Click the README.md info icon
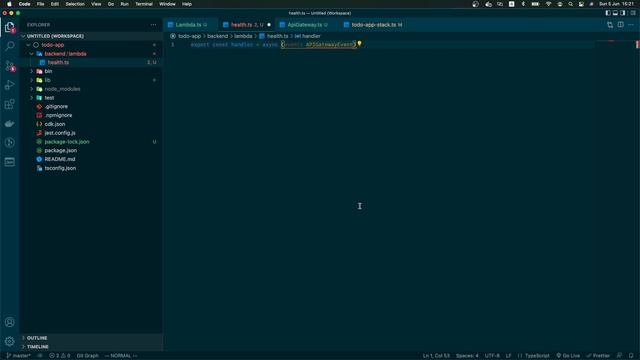 [39, 159]
